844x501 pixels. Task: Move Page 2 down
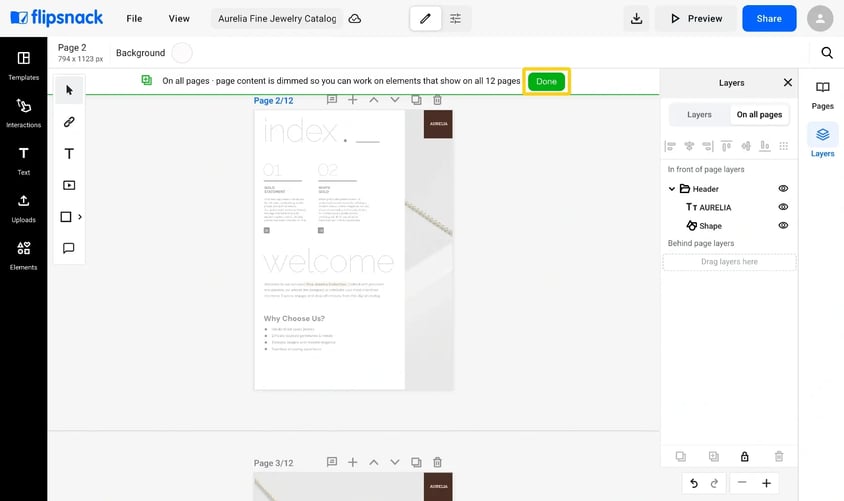click(395, 100)
